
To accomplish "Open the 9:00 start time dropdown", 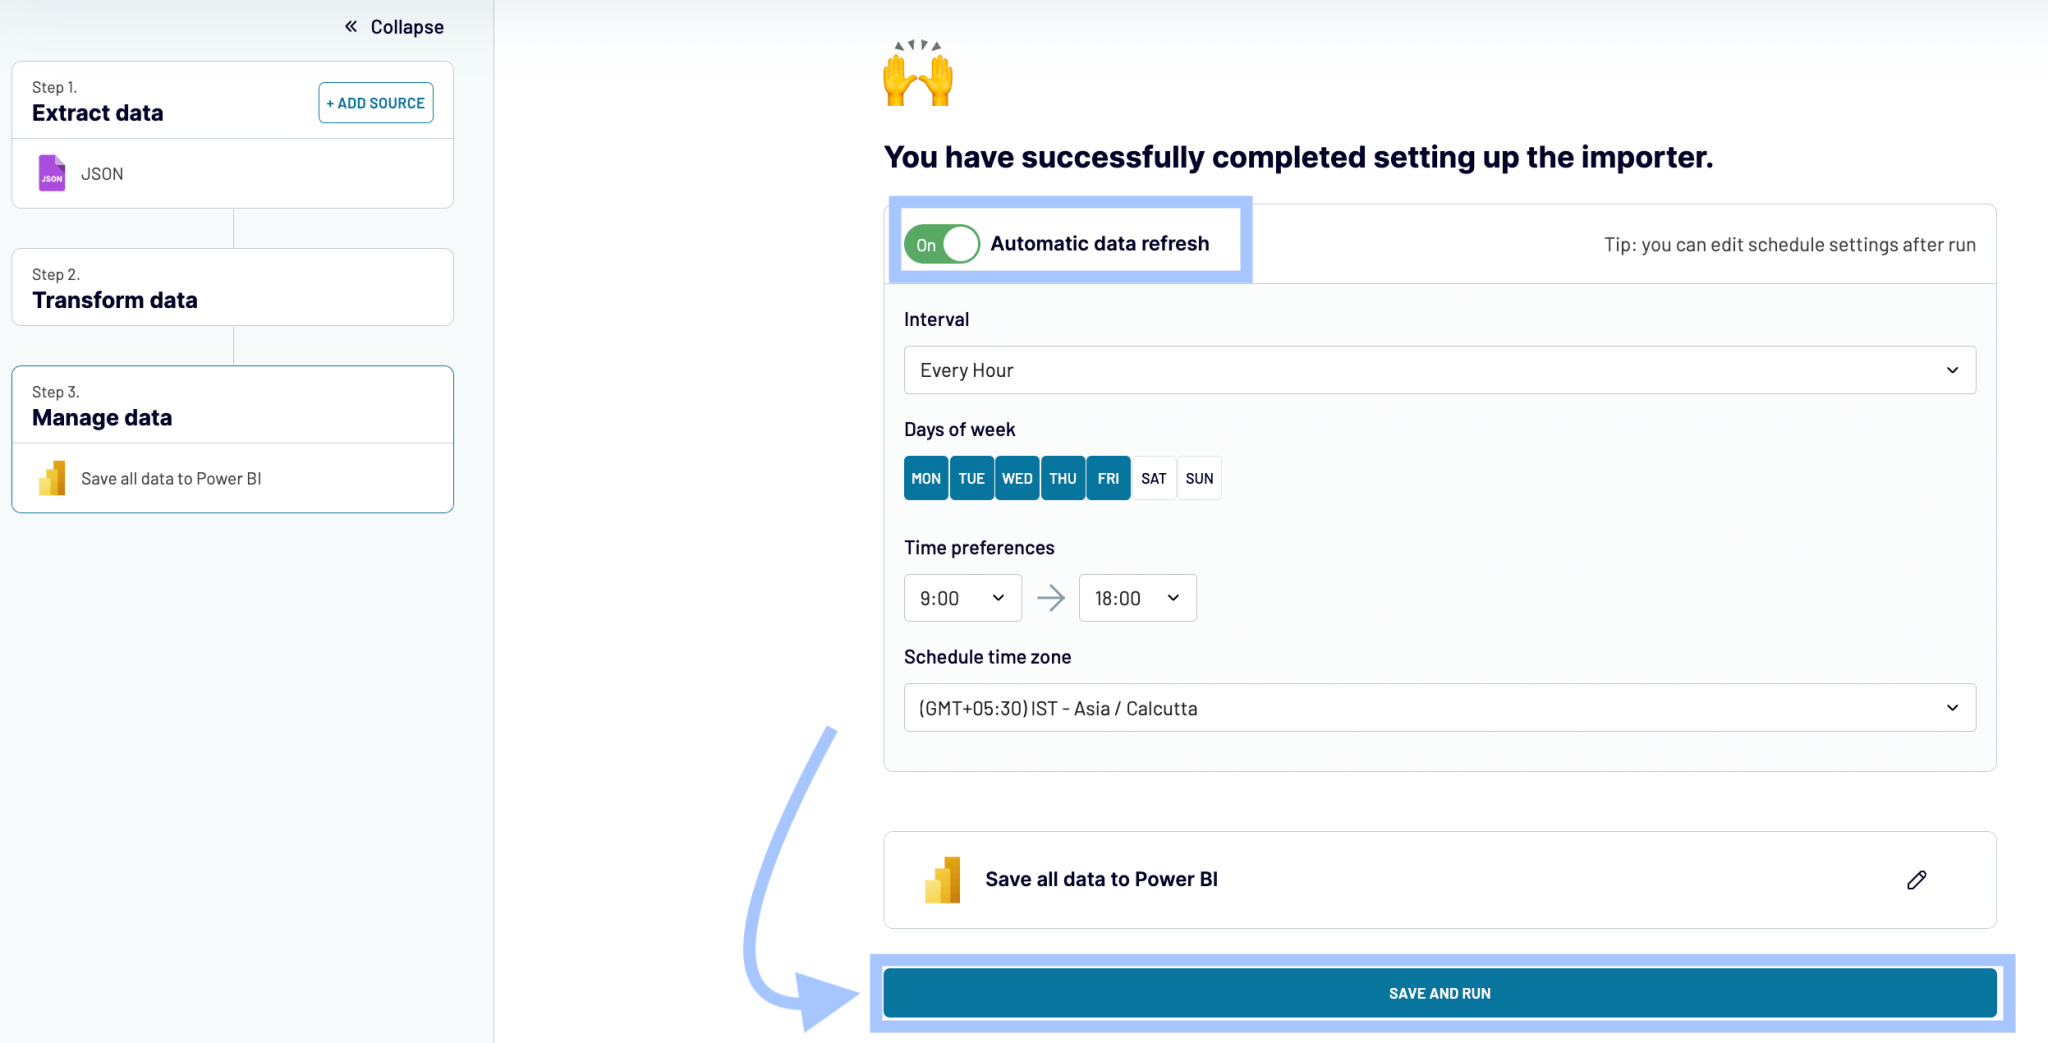I will tap(962, 598).
